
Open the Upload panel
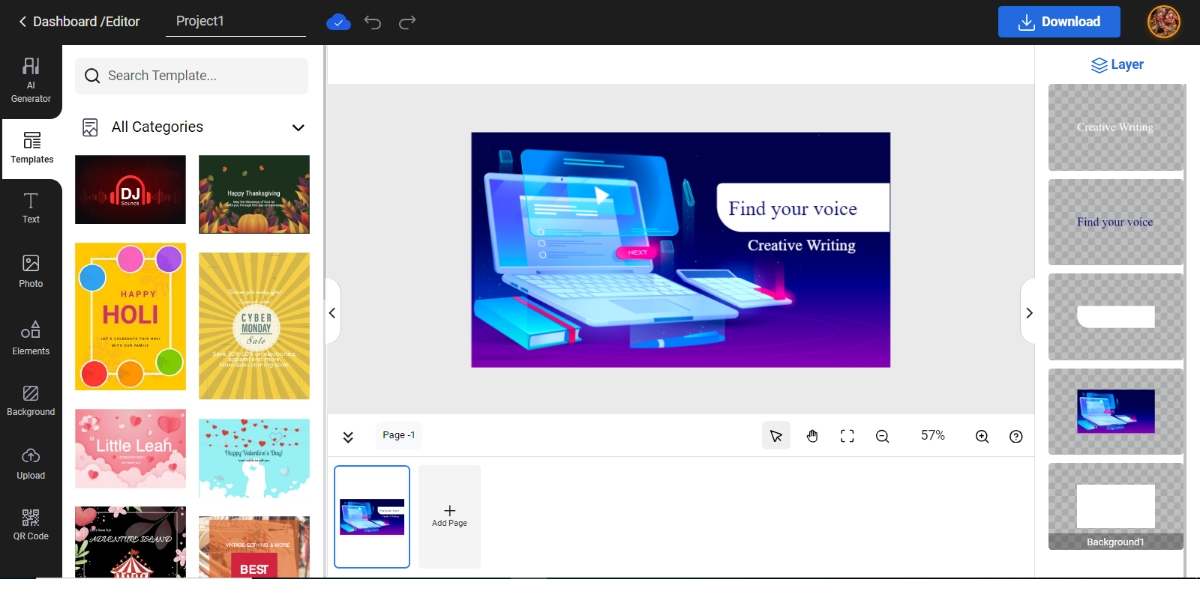click(x=31, y=462)
